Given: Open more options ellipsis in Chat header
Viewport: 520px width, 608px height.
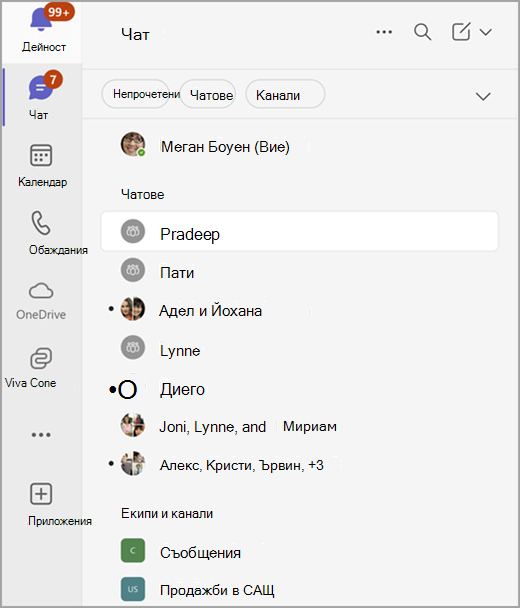Looking at the screenshot, I should pyautogui.click(x=384, y=32).
